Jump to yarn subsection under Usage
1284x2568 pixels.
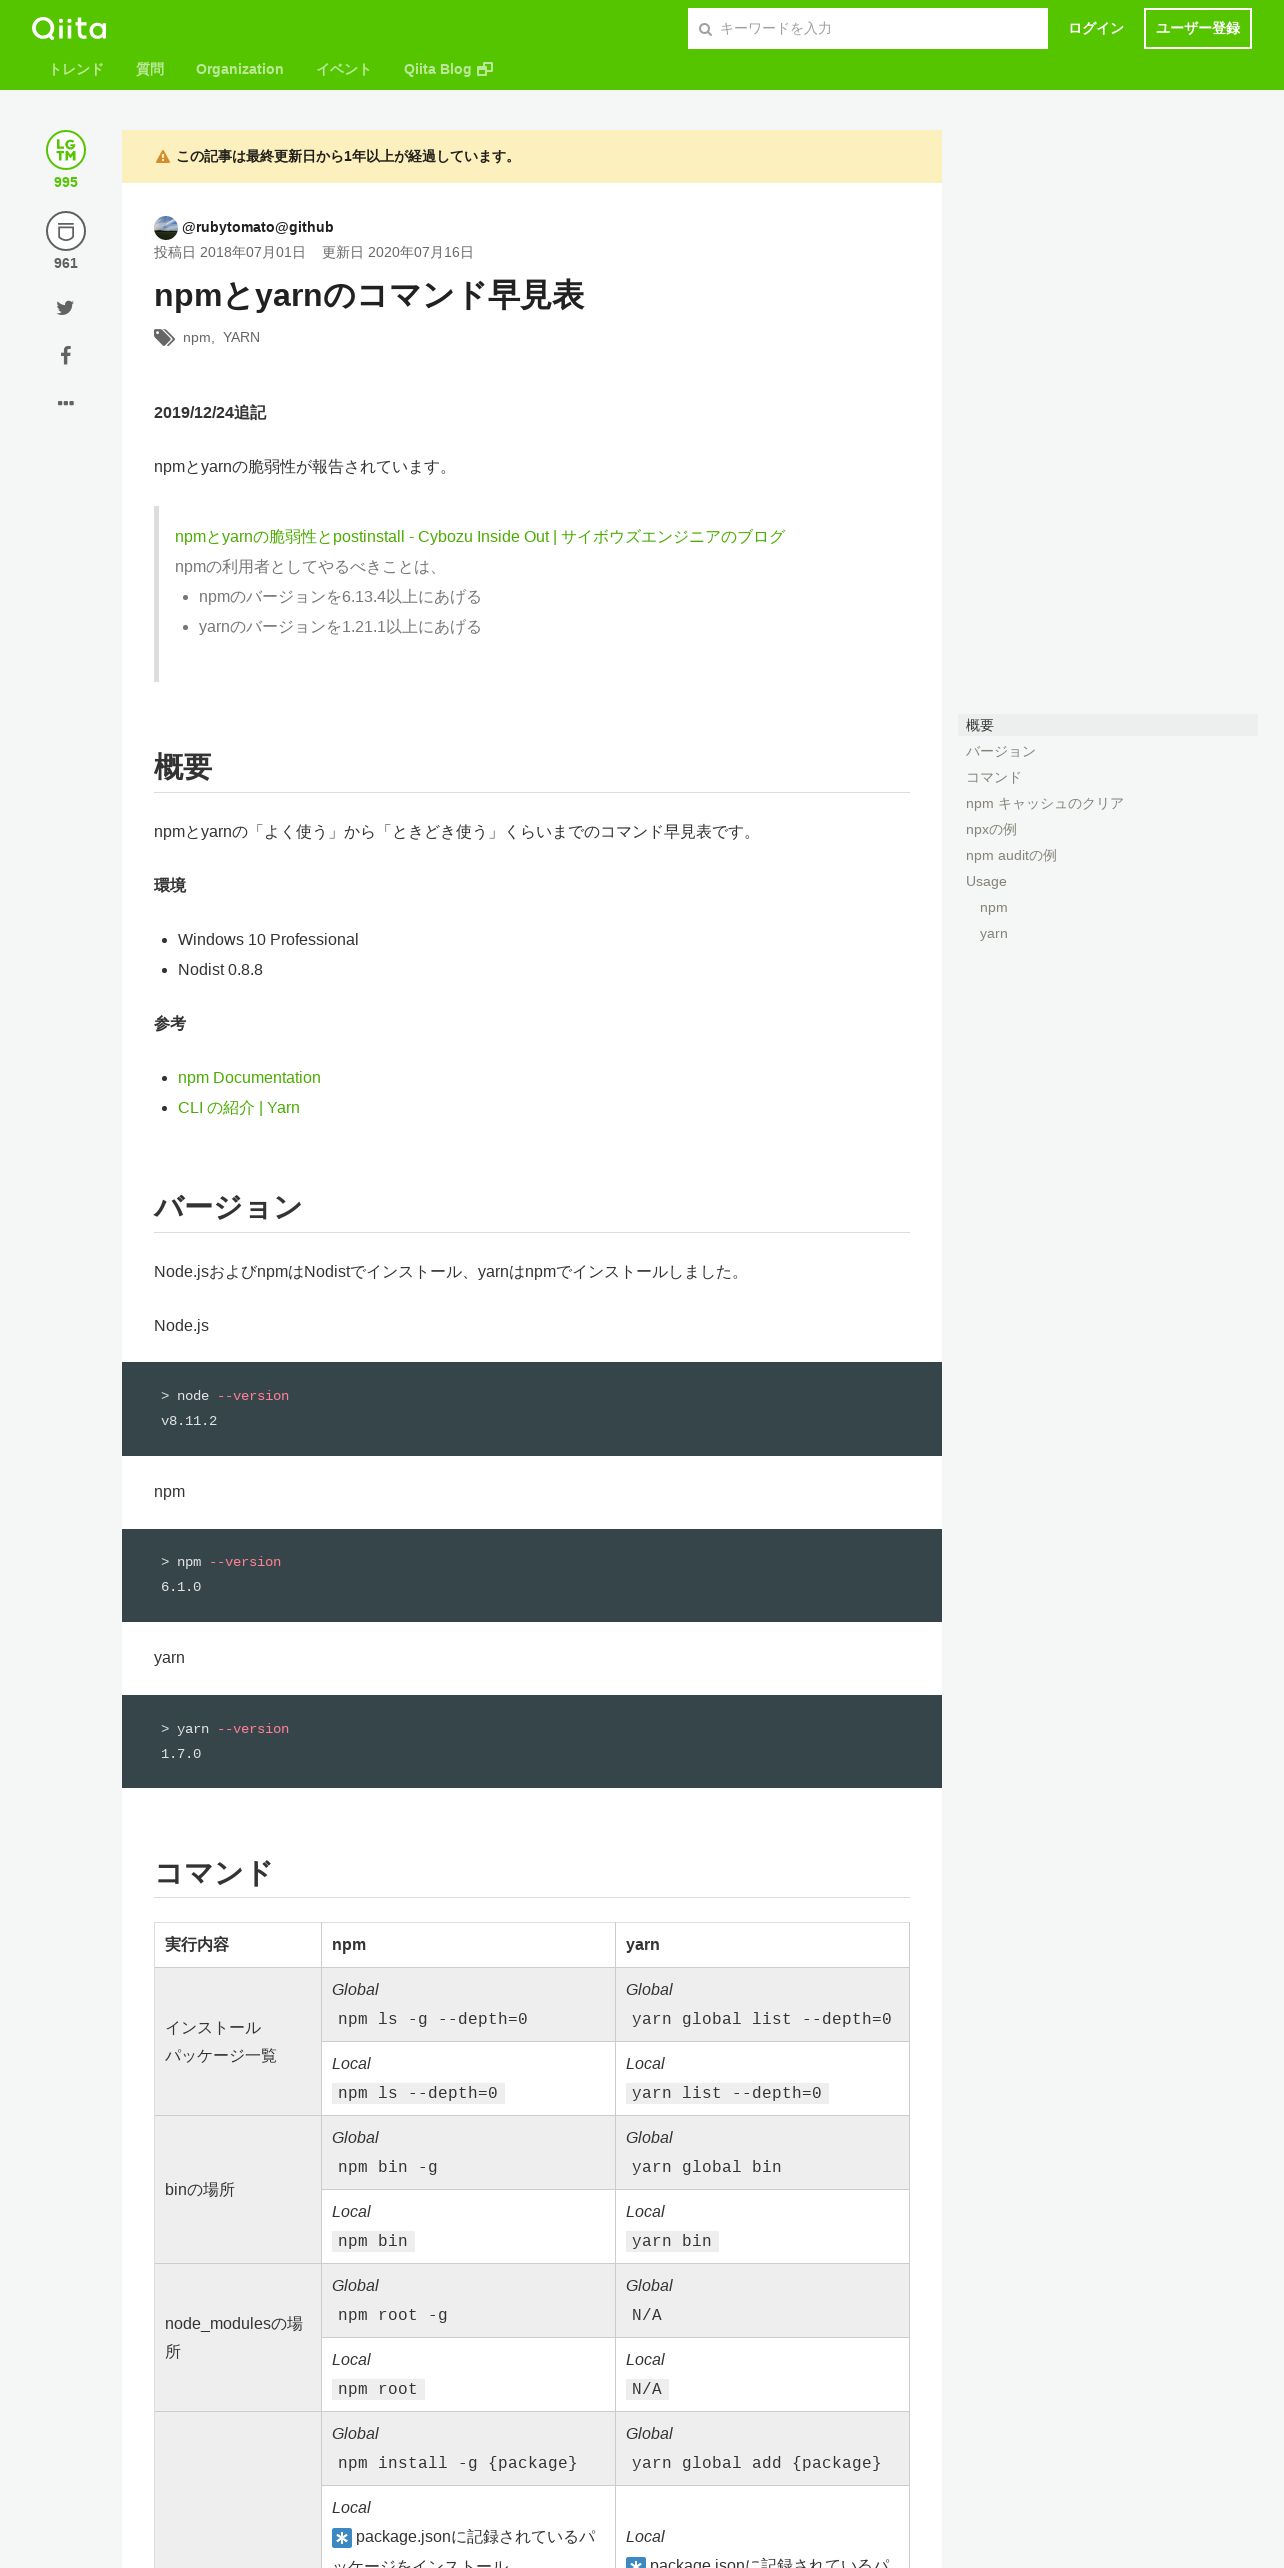coord(994,933)
